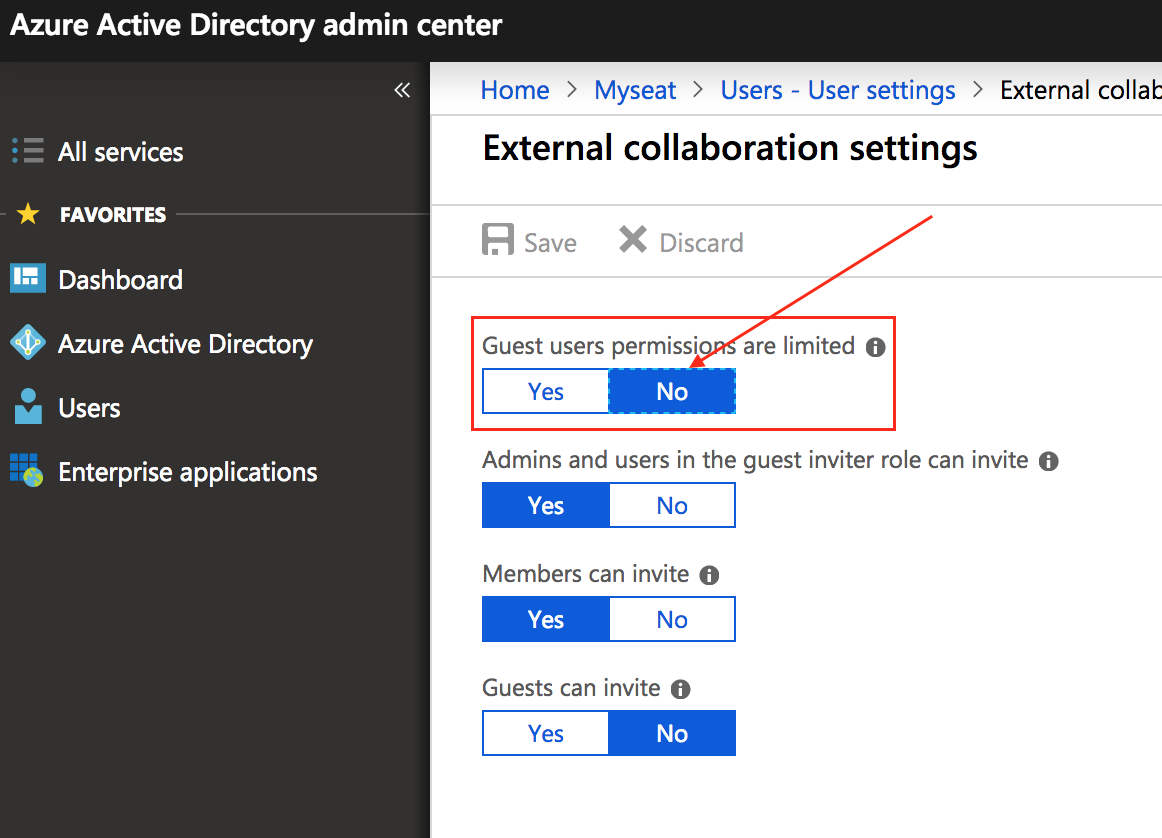Click the Users person icon

28,406
